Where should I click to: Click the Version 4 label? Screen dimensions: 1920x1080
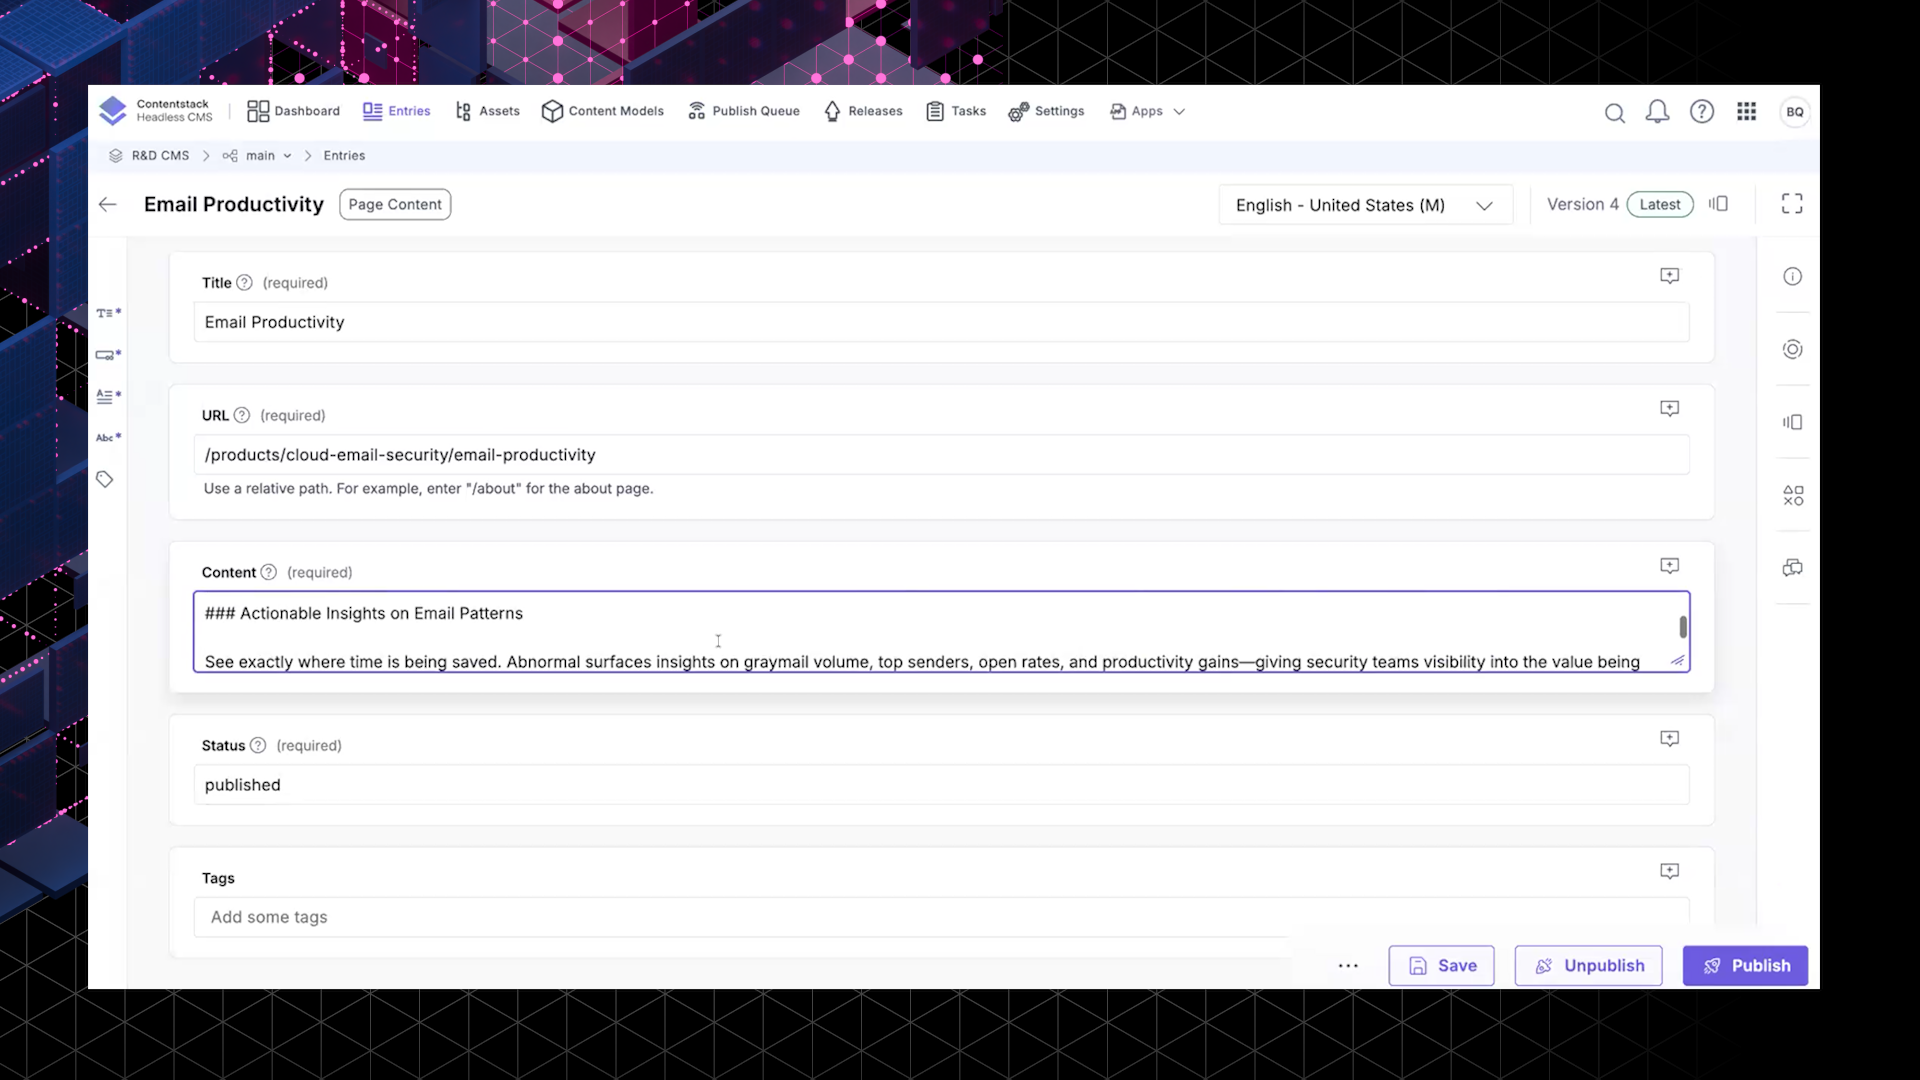click(x=1582, y=204)
